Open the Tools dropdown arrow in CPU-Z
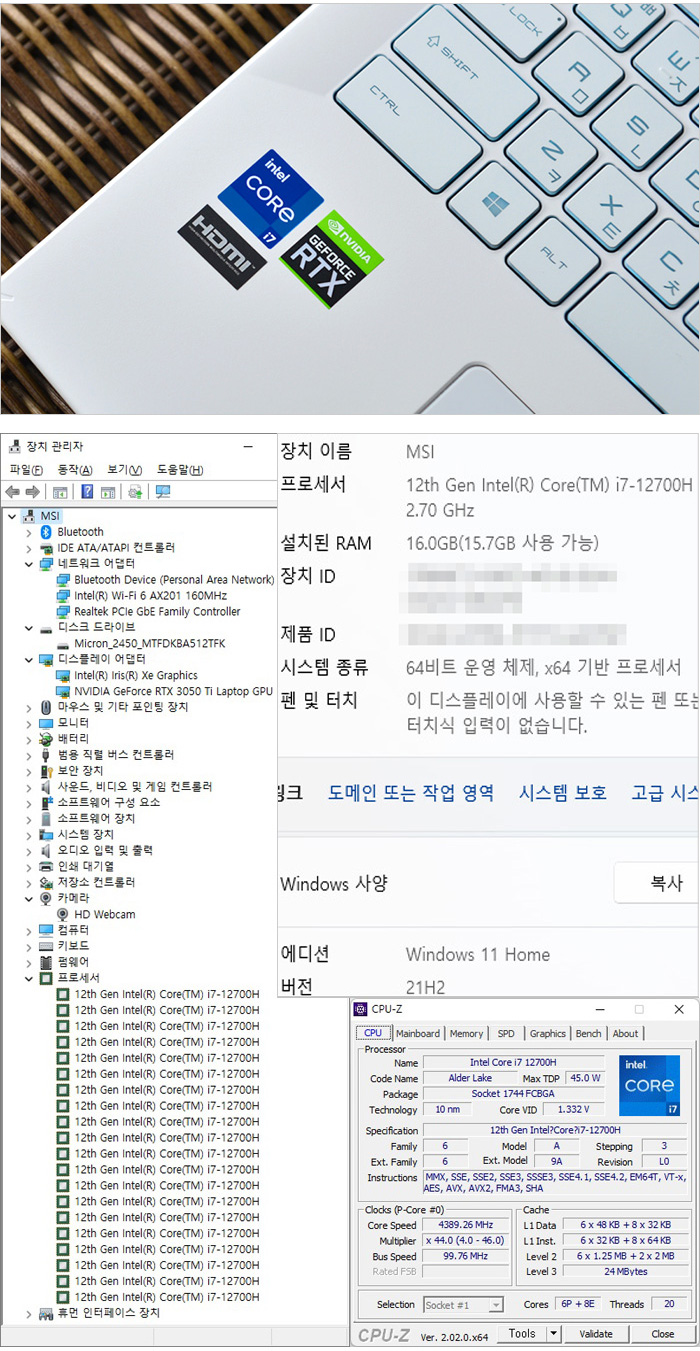 (x=553, y=1334)
